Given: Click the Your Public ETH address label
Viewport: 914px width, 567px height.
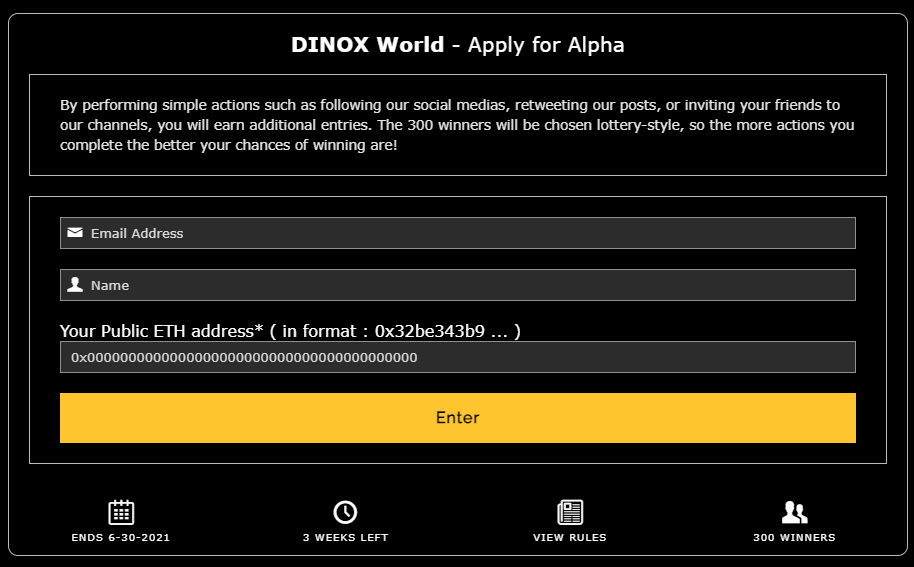Looking at the screenshot, I should pos(290,331).
